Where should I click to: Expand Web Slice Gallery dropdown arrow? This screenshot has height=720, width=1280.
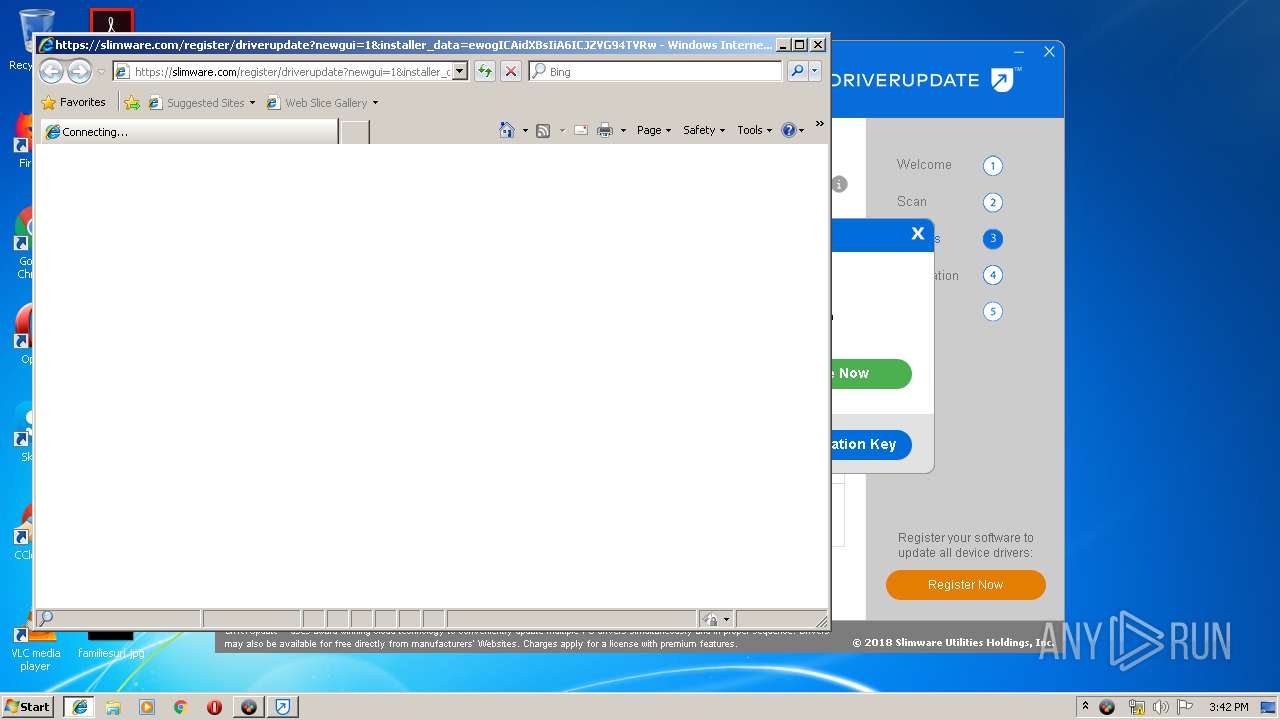375,103
